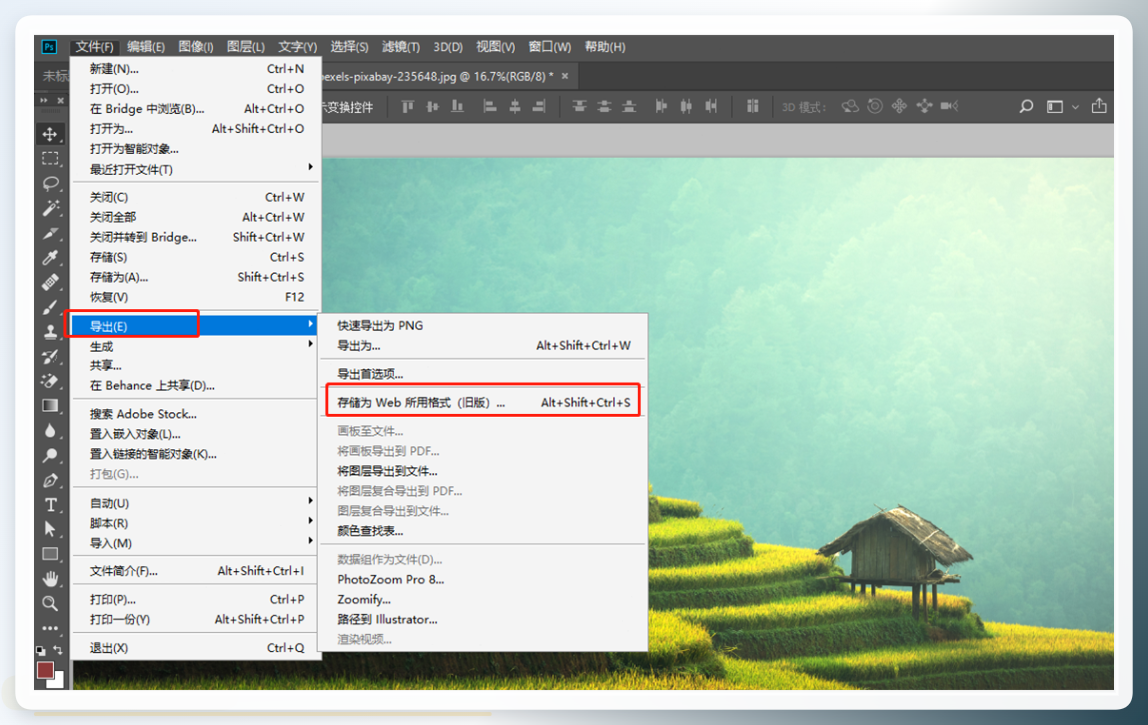Image resolution: width=1148 pixels, height=725 pixels.
Task: Choose 文件简介(F)...
Action: (195, 570)
